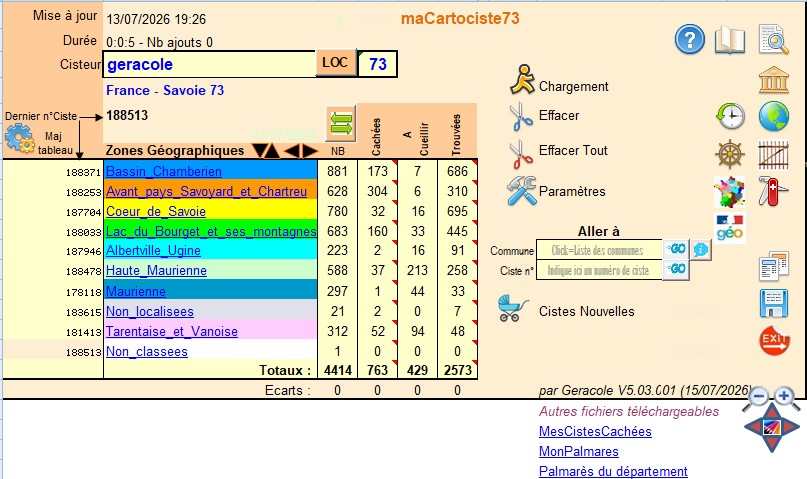Save with the floppy disk icon
The image size is (807, 479).
[x=774, y=303]
